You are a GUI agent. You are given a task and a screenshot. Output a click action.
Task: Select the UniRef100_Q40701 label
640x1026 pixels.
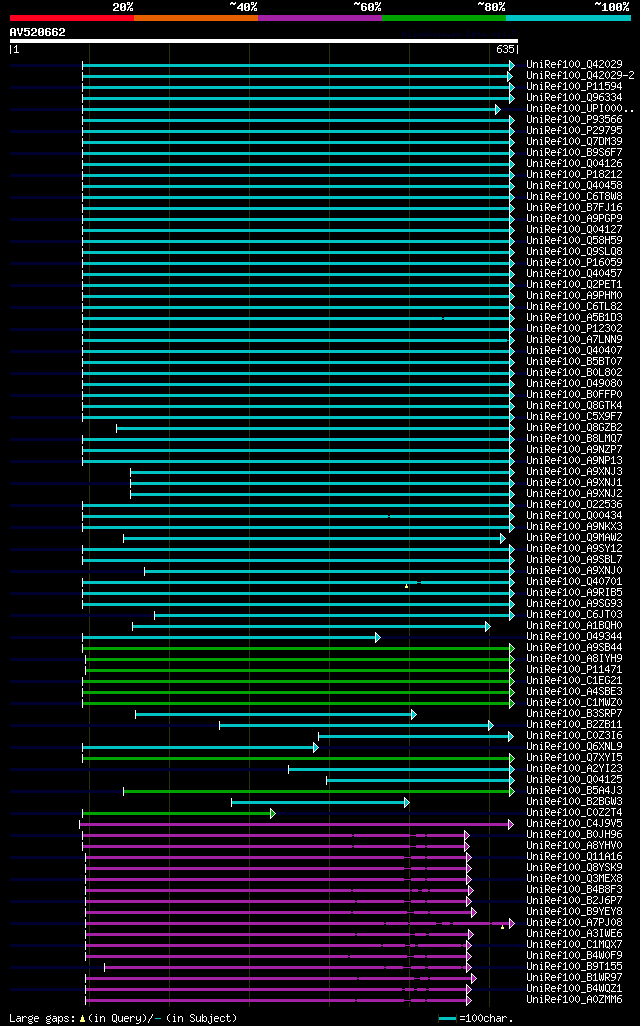(x=575, y=581)
